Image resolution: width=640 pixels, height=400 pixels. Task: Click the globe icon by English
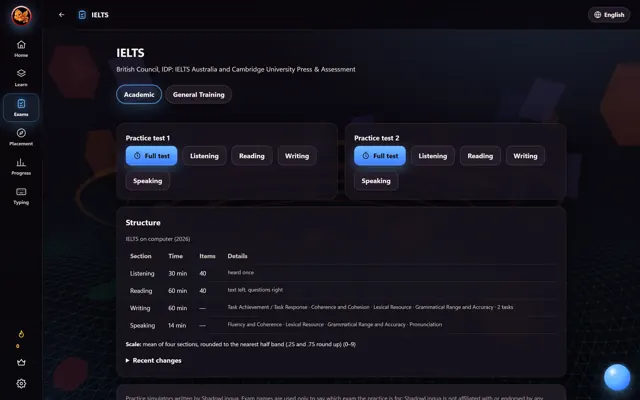598,15
